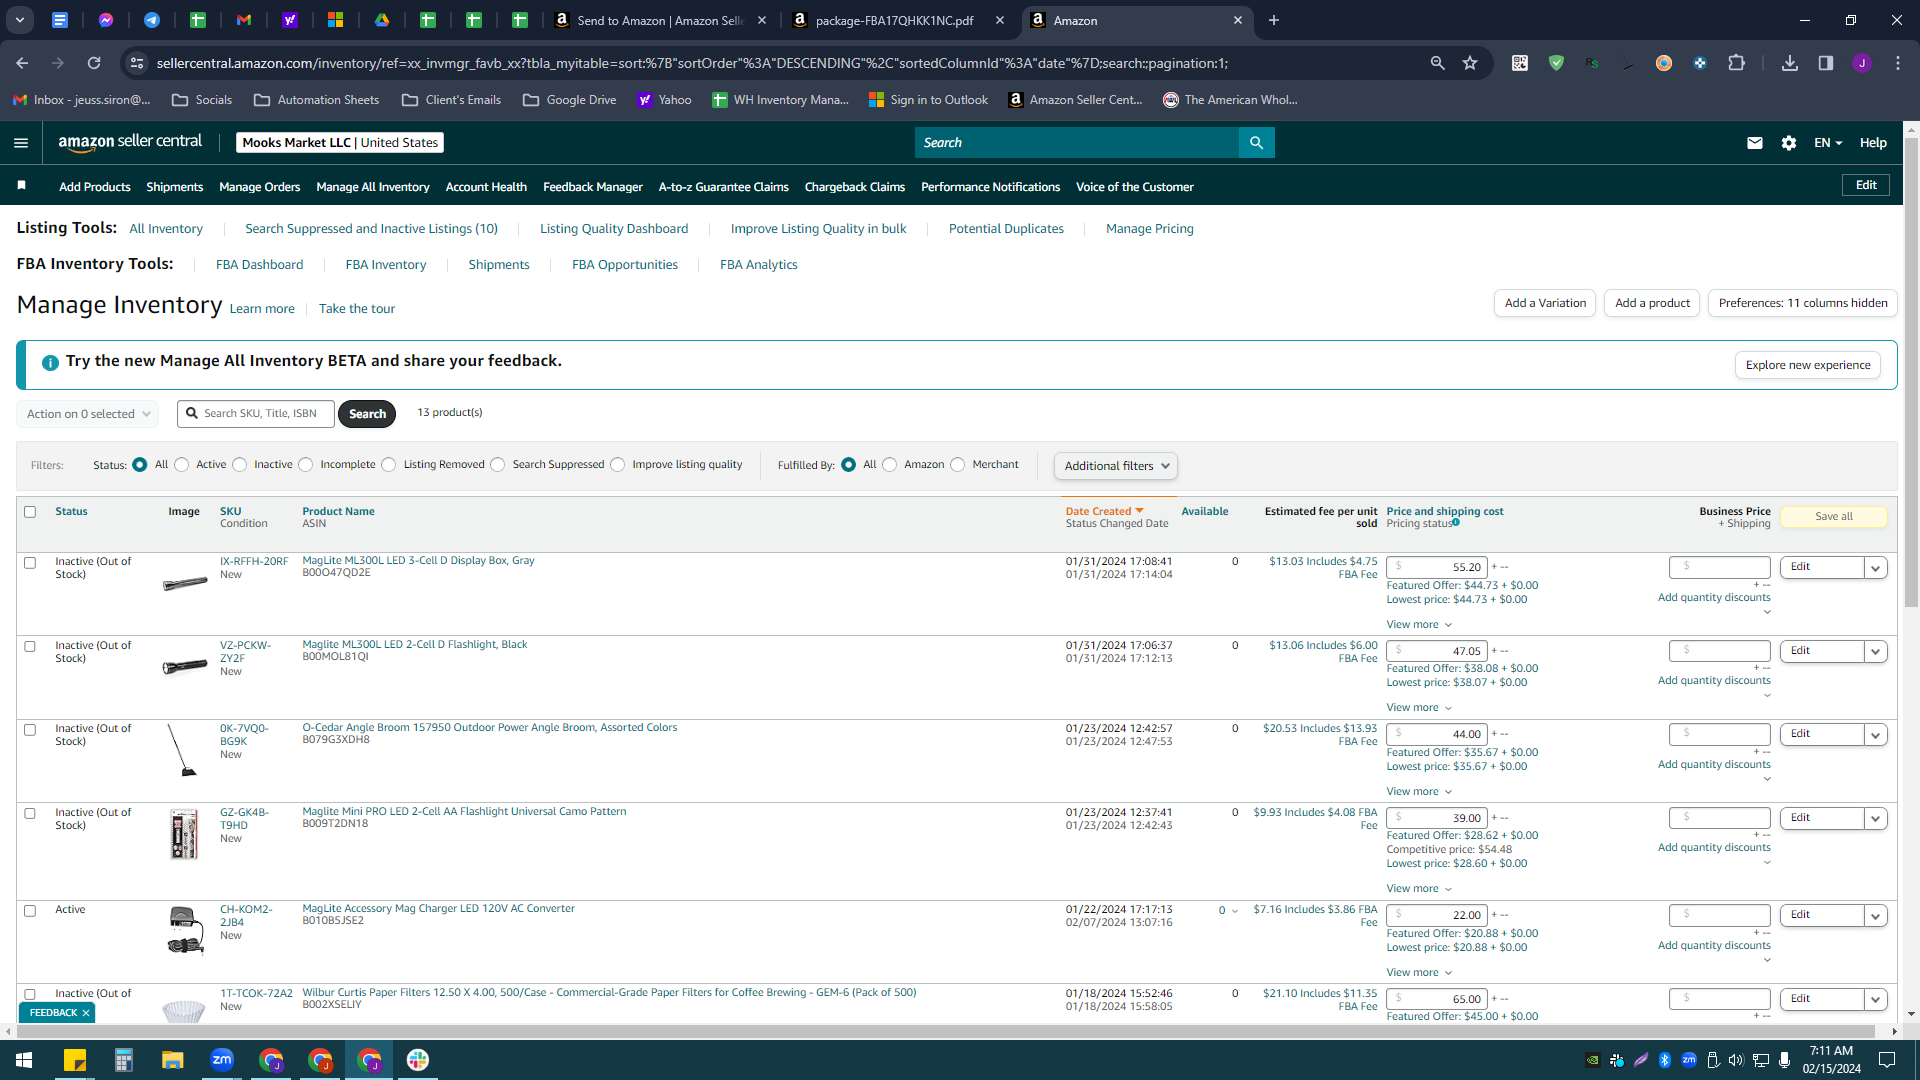1920x1080 pixels.
Task: Click the Add a product button
Action: pos(1652,303)
